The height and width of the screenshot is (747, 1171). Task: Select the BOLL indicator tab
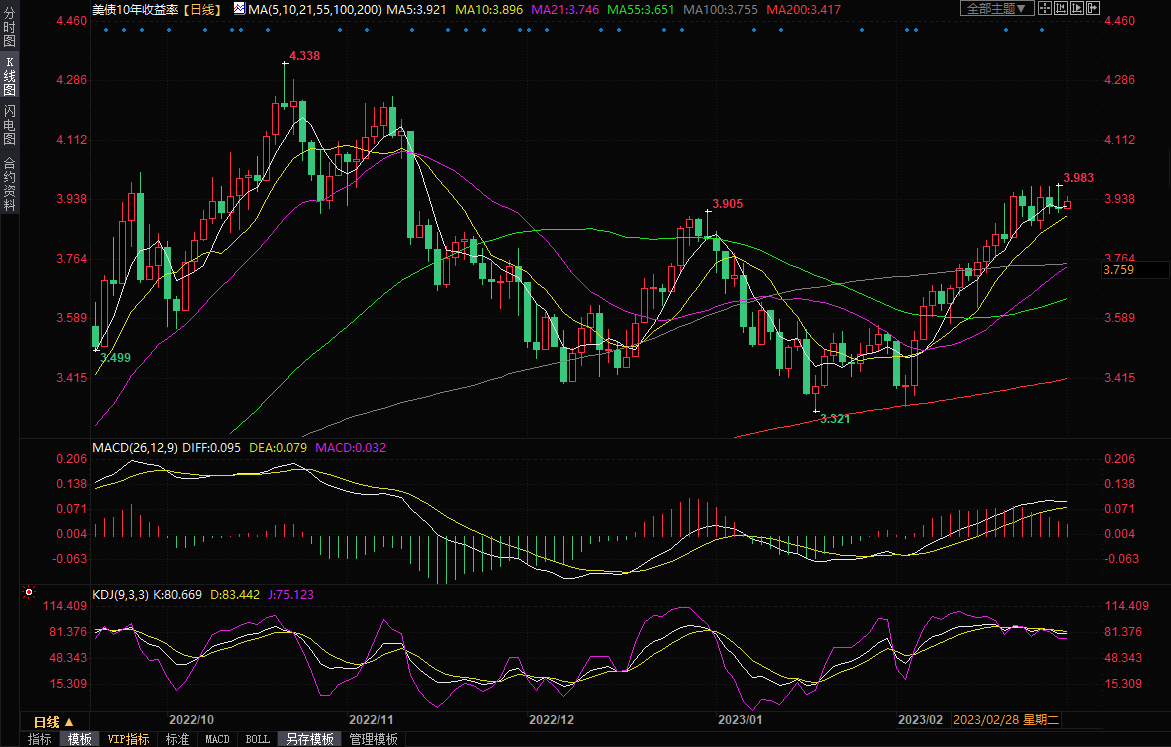[x=257, y=739]
